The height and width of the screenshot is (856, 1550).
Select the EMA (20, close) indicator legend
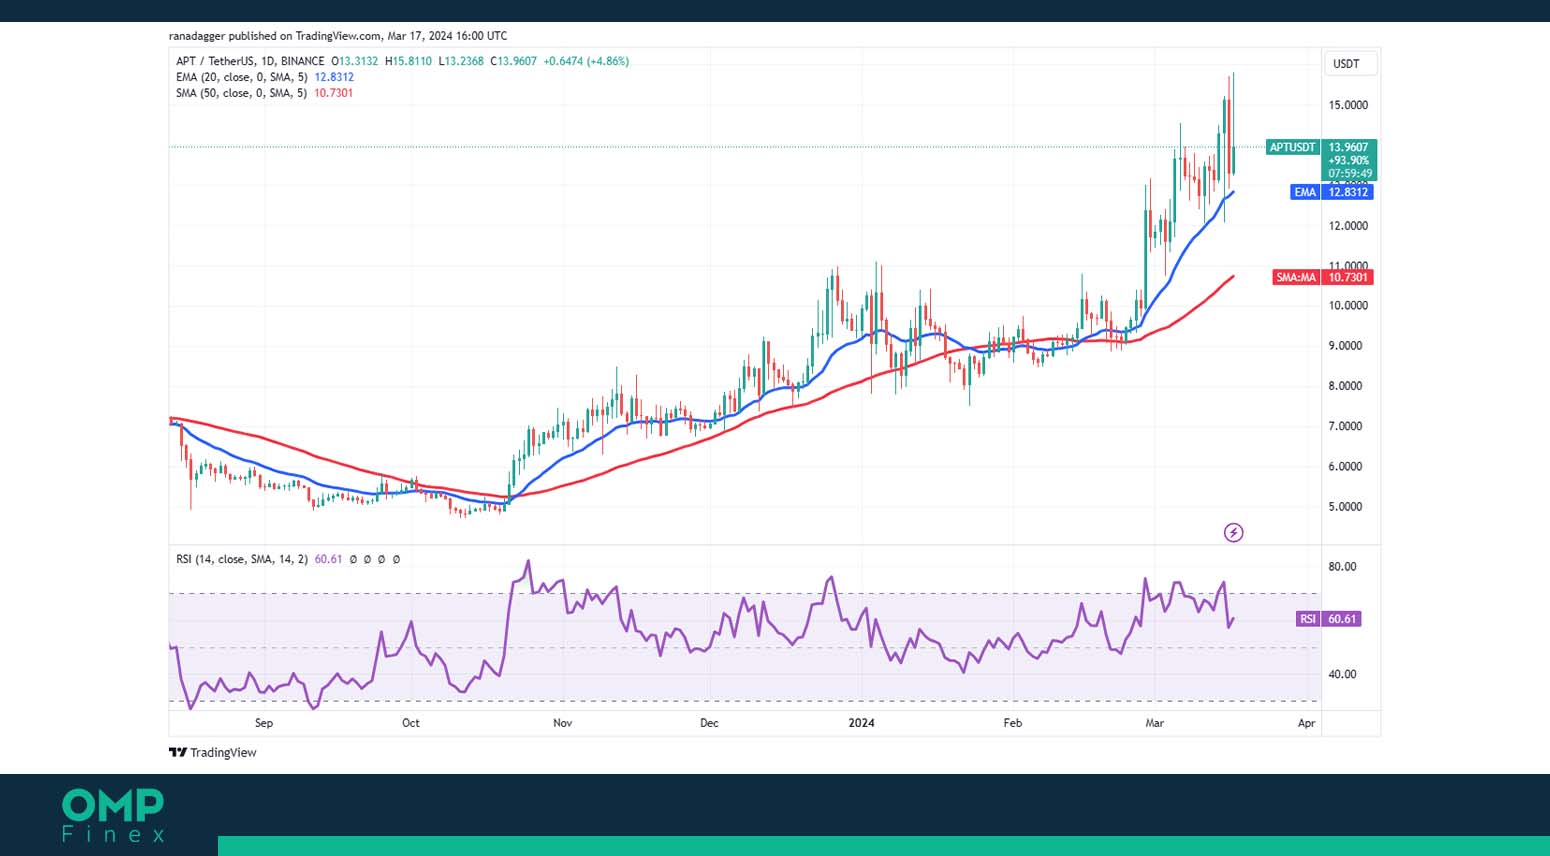[x=241, y=77]
